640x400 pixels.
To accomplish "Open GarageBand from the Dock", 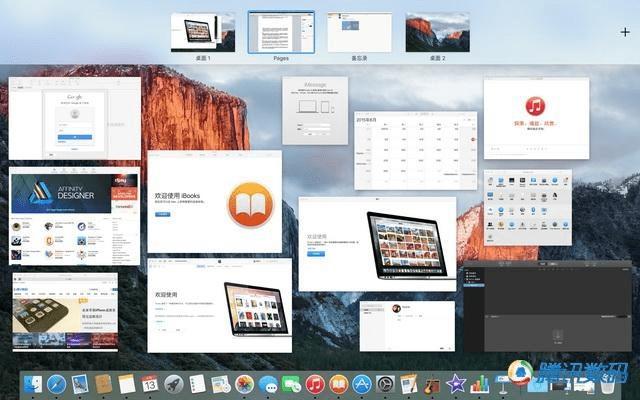I will click(x=432, y=384).
